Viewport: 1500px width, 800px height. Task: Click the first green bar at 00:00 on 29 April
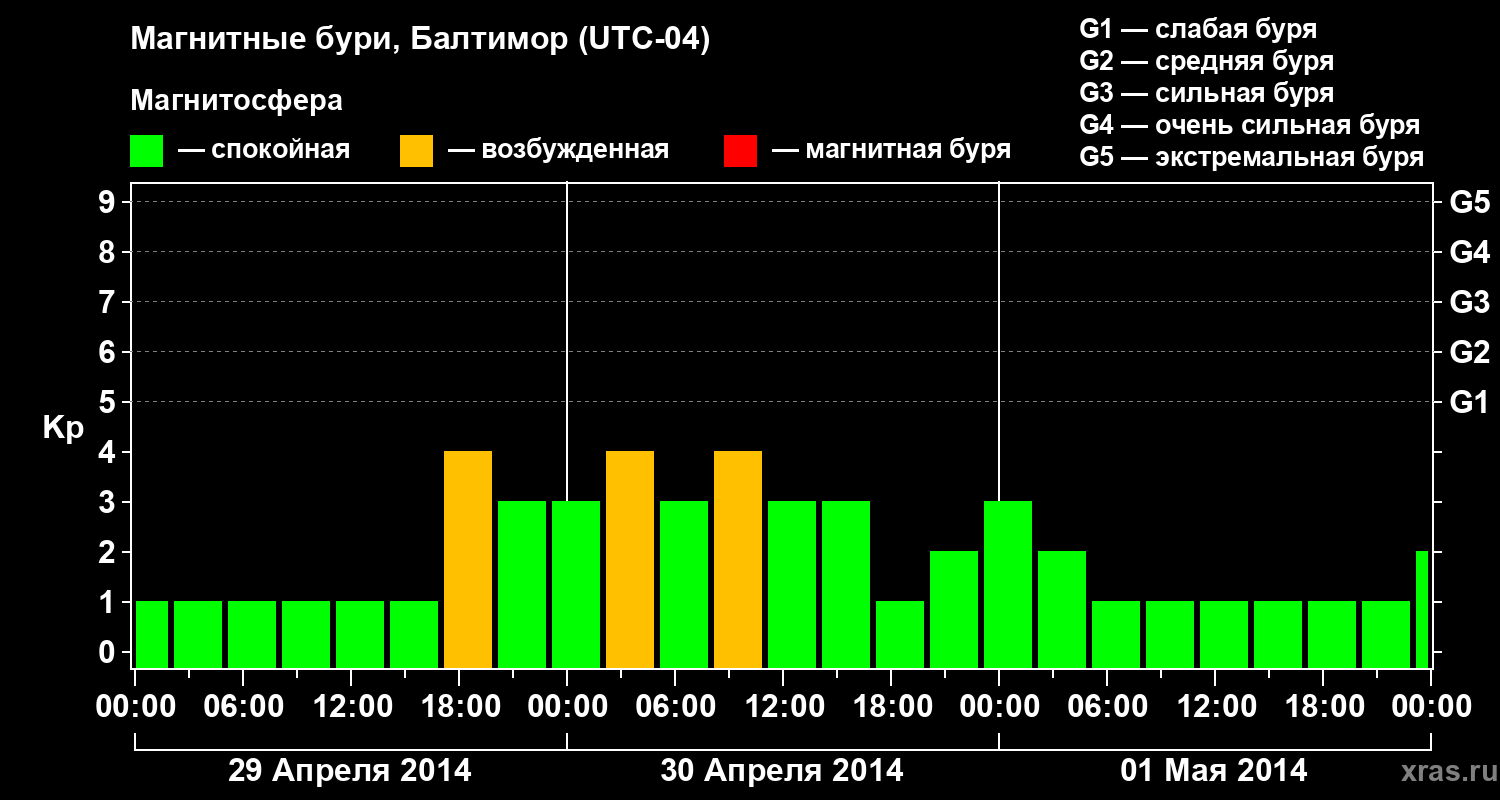click(x=152, y=634)
